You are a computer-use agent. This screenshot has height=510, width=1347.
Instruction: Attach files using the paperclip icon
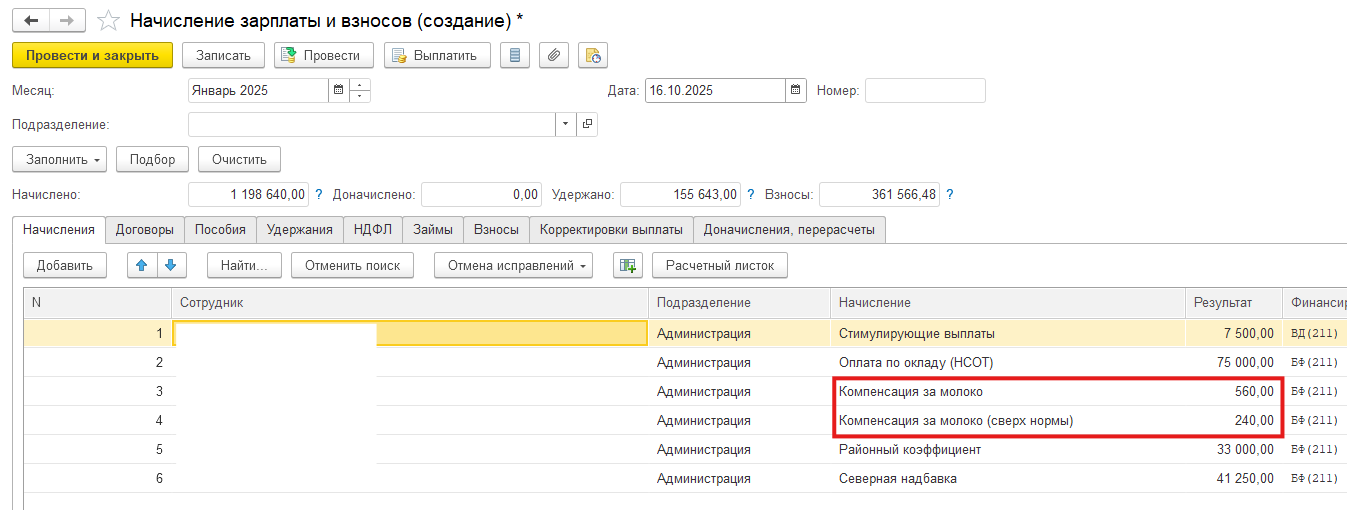tap(554, 55)
